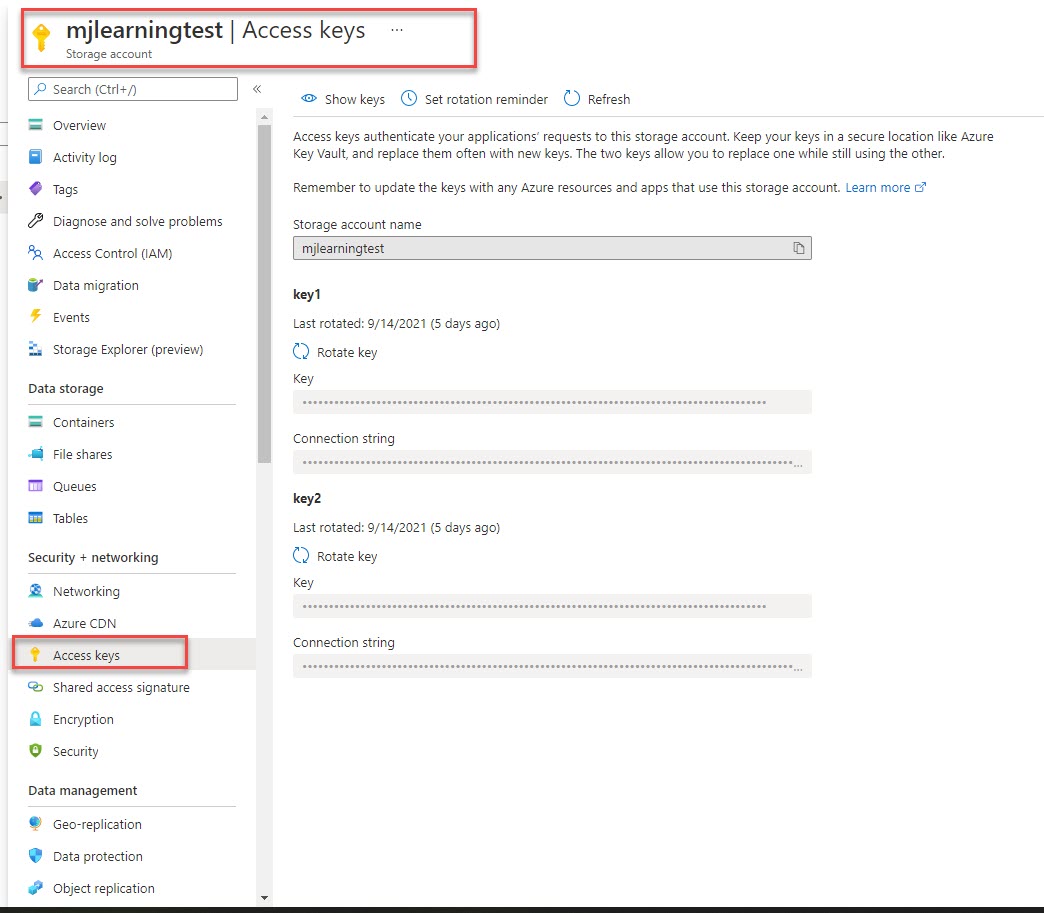Click the Rotate key label for key2
The image size is (1044, 913).
click(347, 556)
